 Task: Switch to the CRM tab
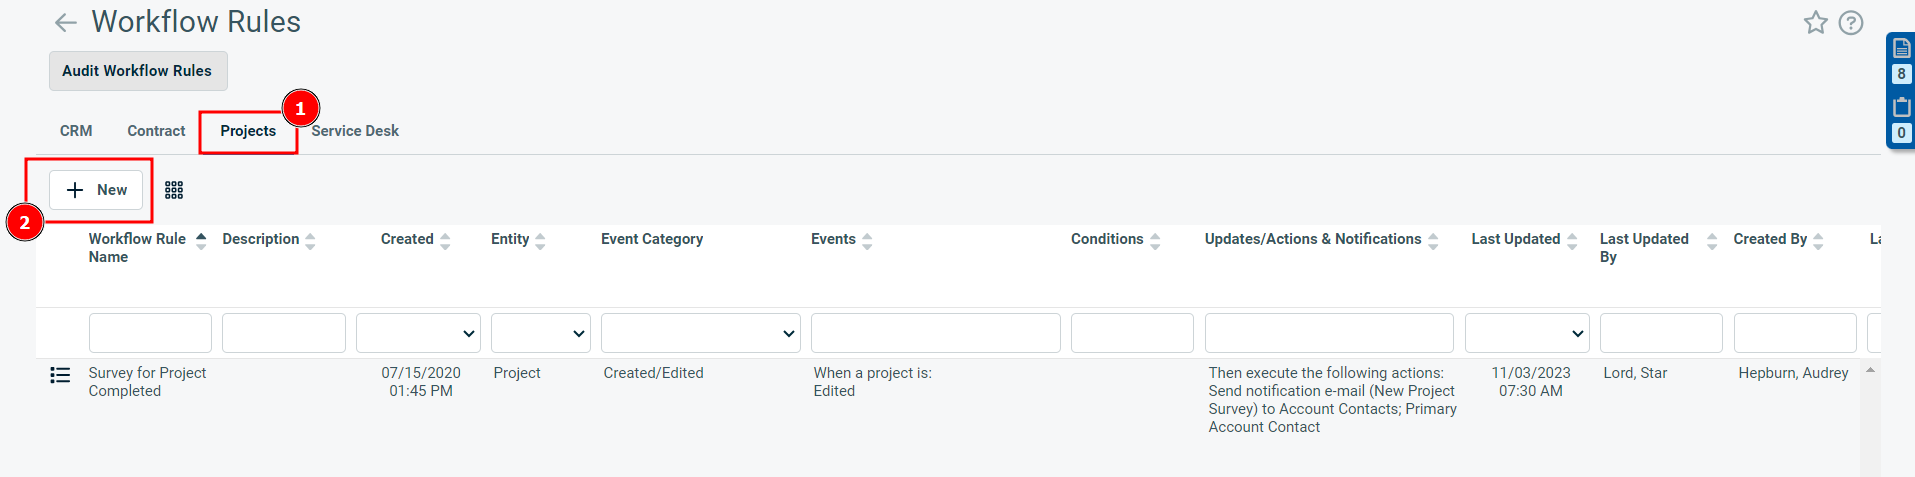(76, 131)
